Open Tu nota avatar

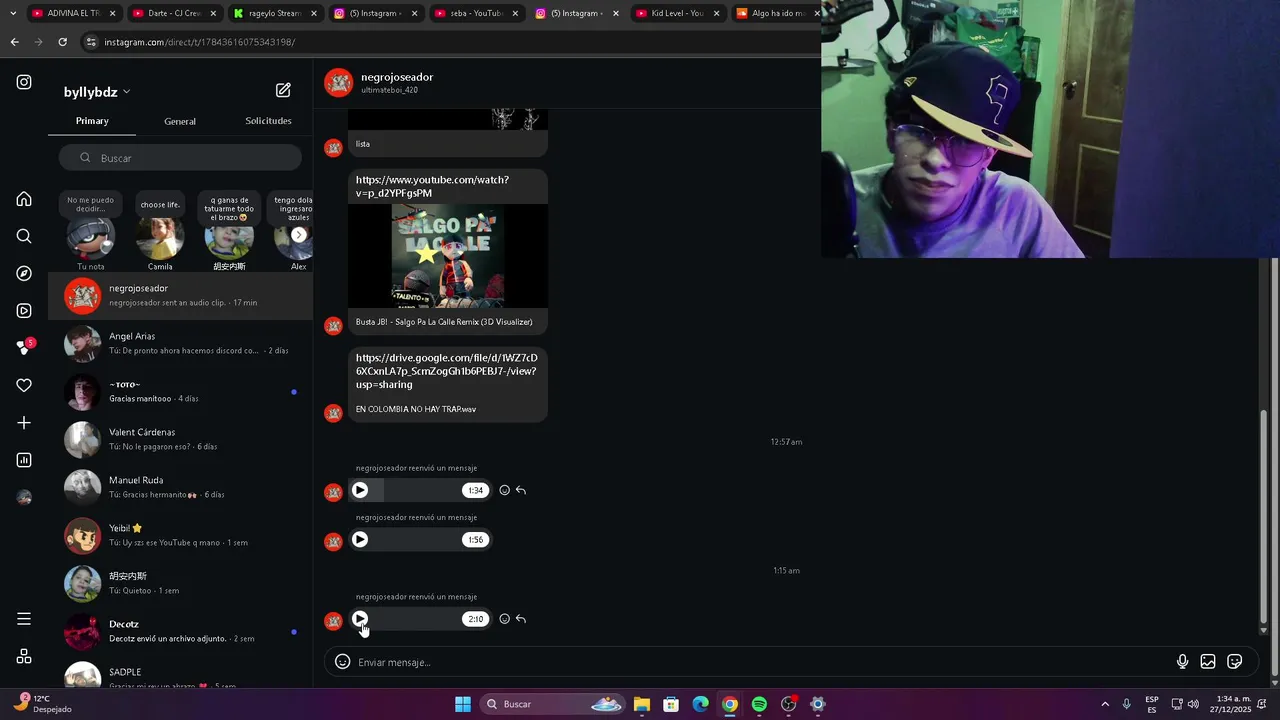(90, 238)
